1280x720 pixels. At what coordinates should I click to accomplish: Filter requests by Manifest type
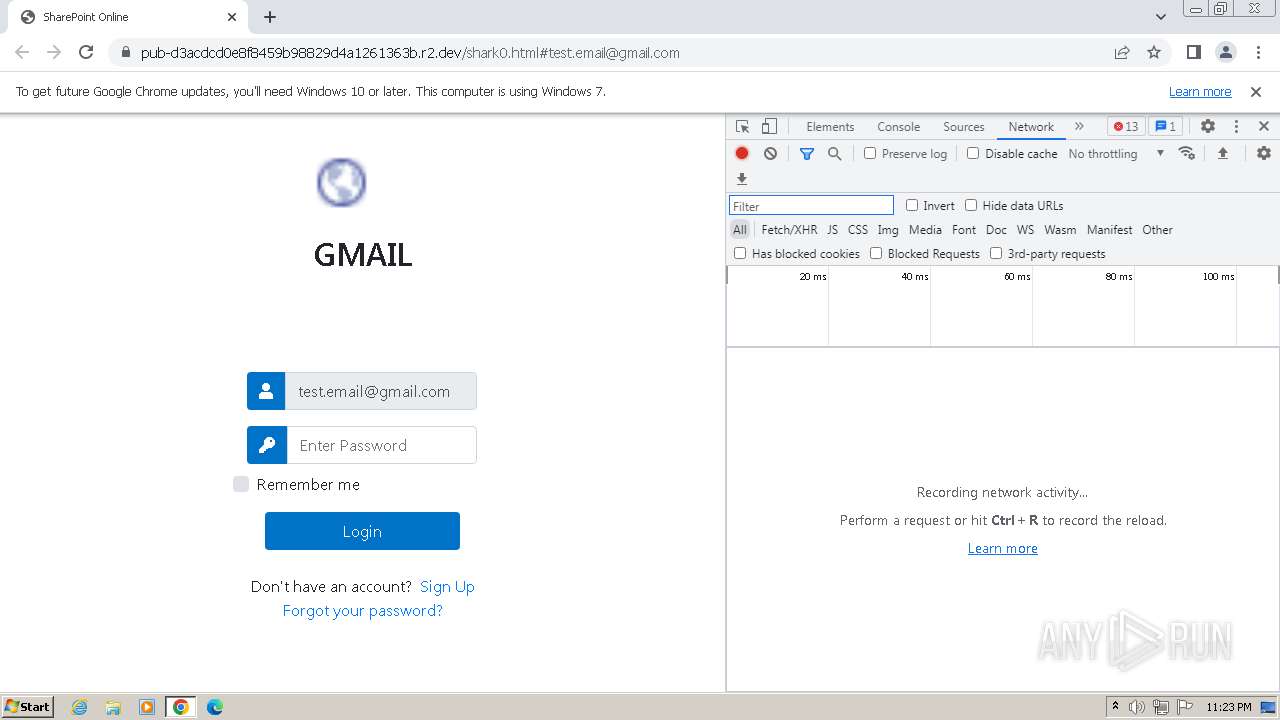pyautogui.click(x=1110, y=230)
